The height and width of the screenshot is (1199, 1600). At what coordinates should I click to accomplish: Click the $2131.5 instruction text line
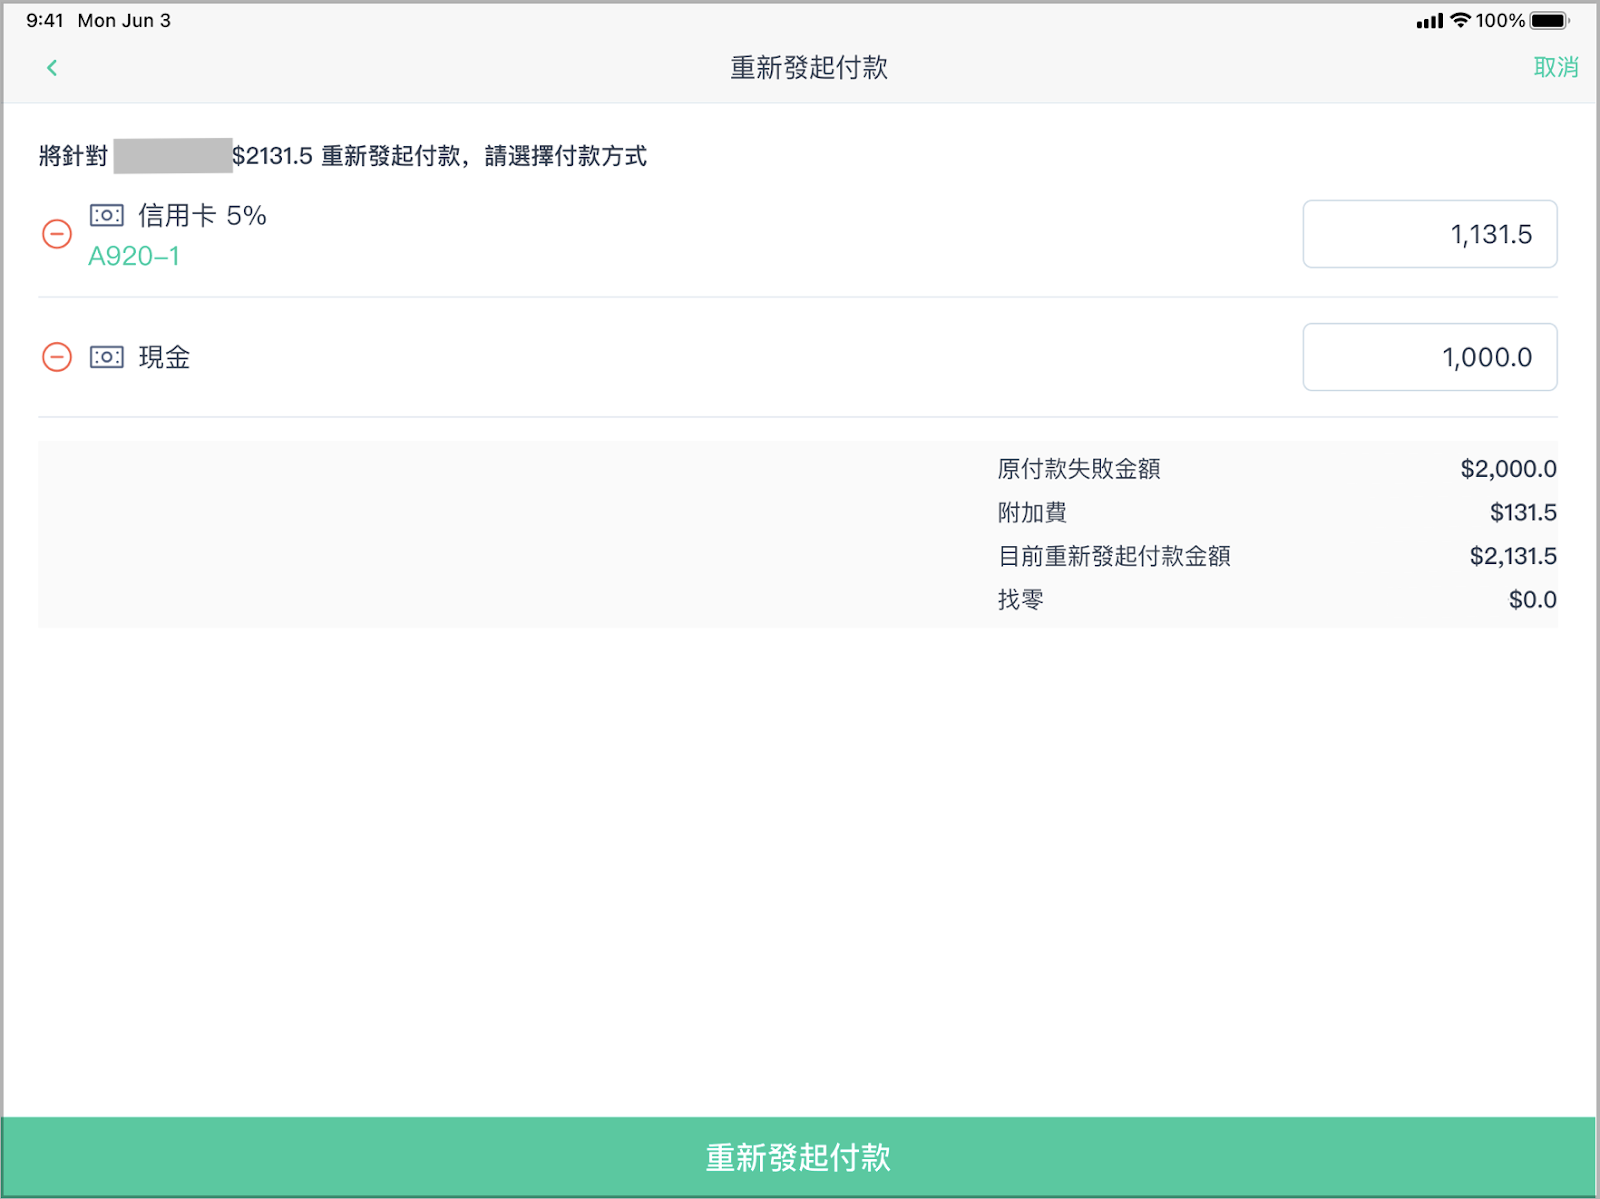[x=343, y=156]
